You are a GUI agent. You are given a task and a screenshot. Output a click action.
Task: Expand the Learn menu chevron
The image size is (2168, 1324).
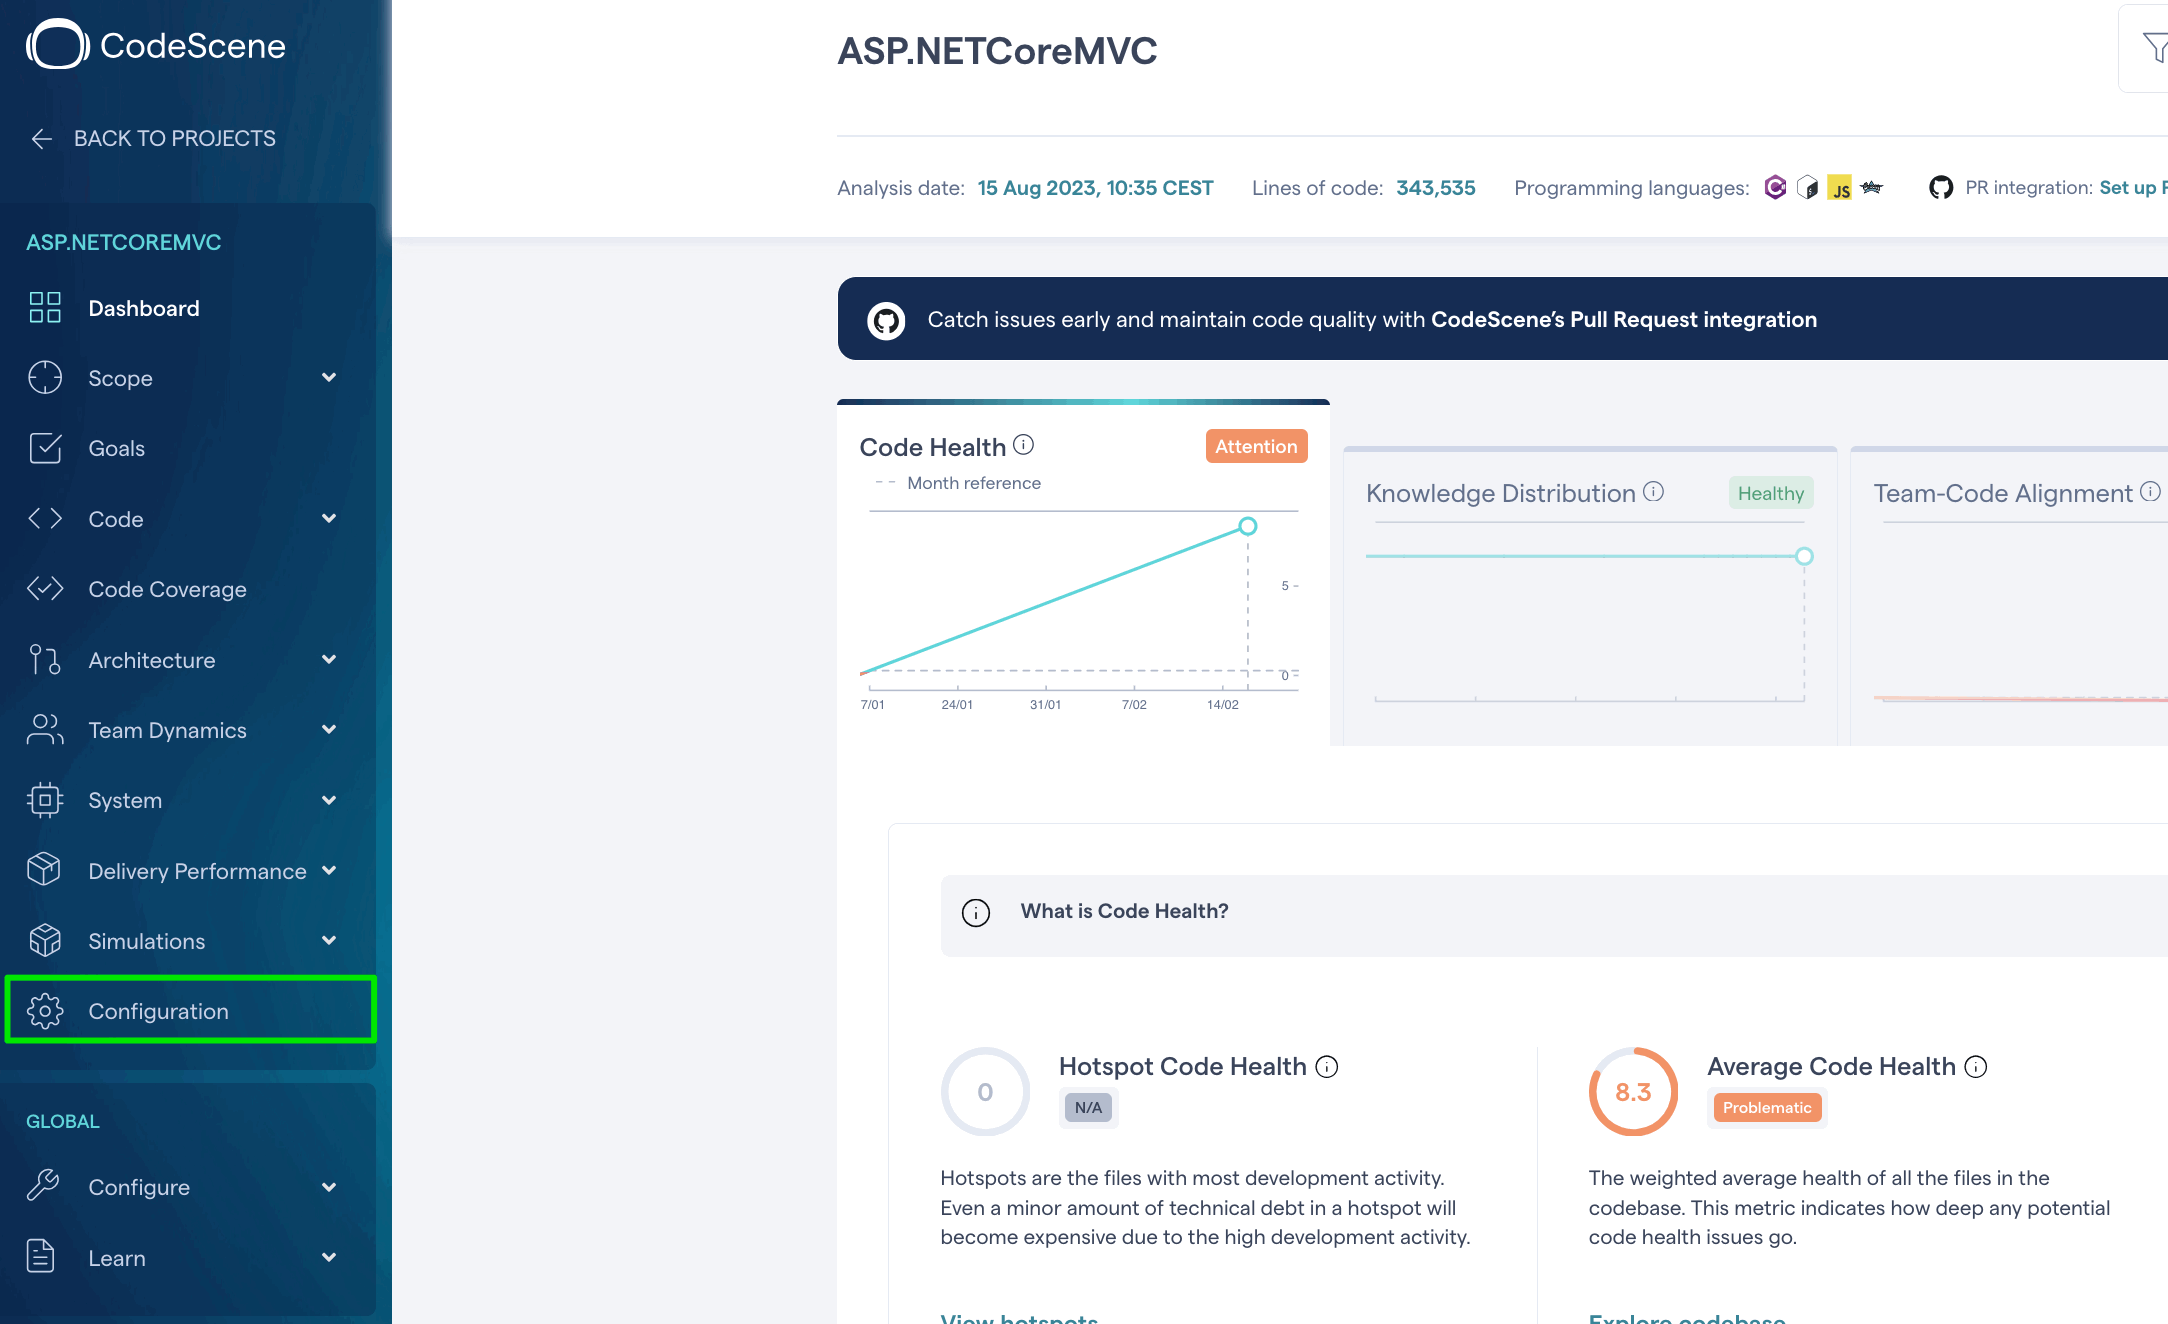329,1257
